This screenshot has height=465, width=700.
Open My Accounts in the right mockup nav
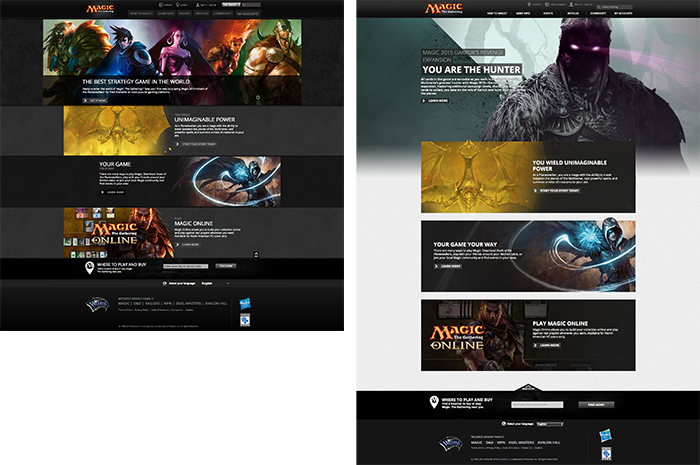(x=623, y=13)
